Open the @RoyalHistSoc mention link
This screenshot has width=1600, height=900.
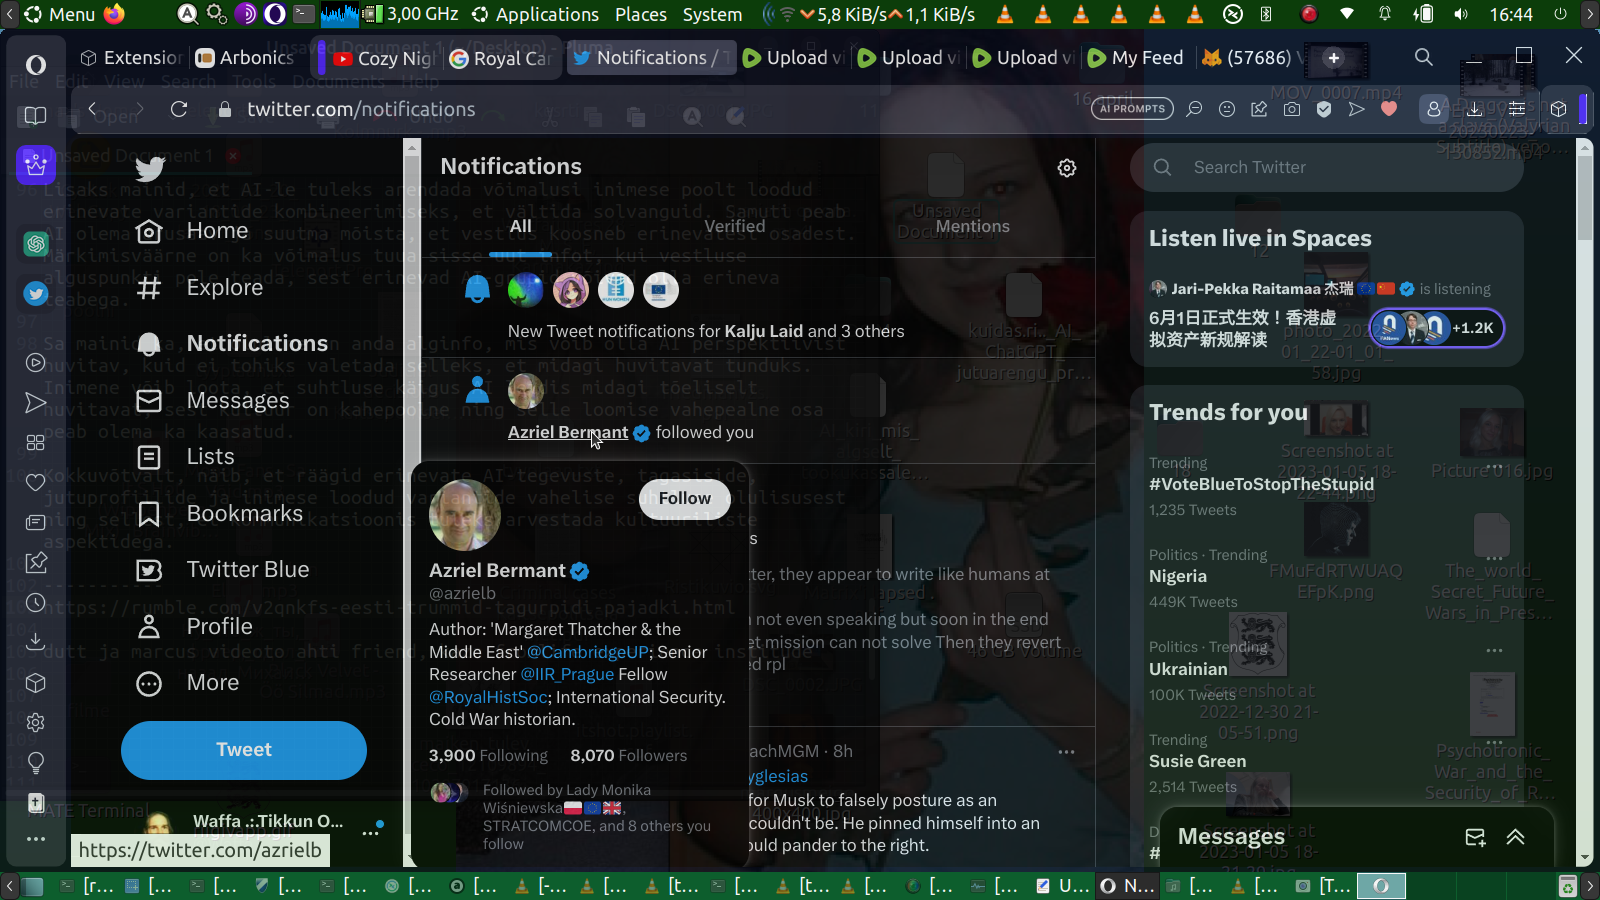tap(488, 697)
